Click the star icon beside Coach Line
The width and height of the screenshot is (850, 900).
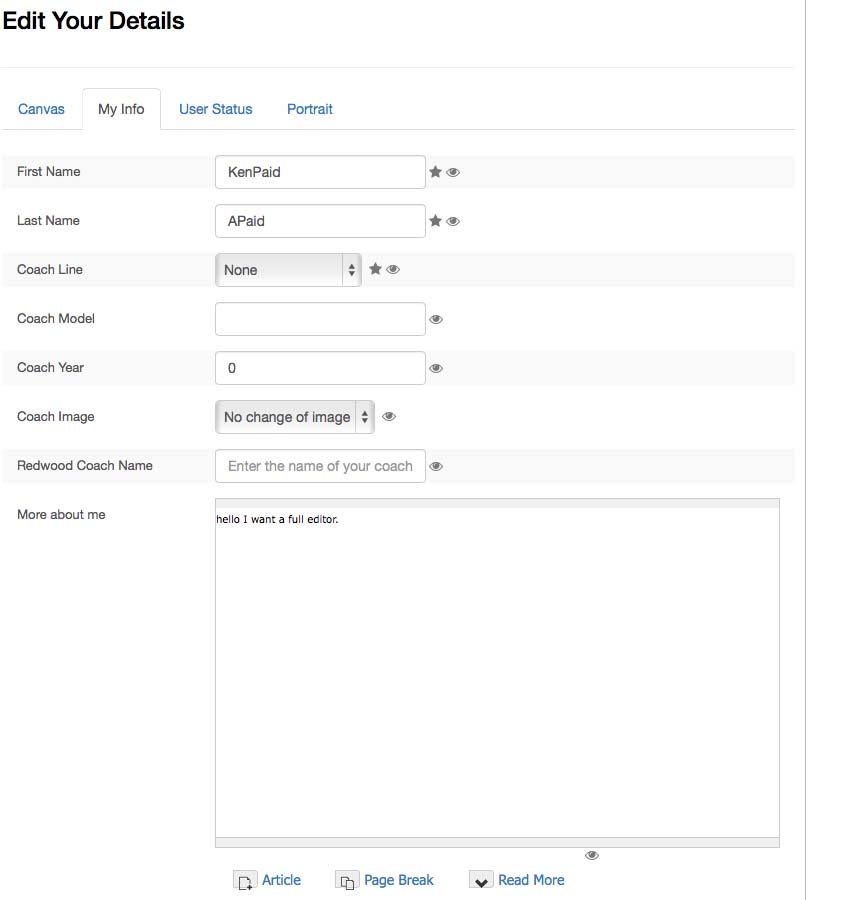(375, 269)
